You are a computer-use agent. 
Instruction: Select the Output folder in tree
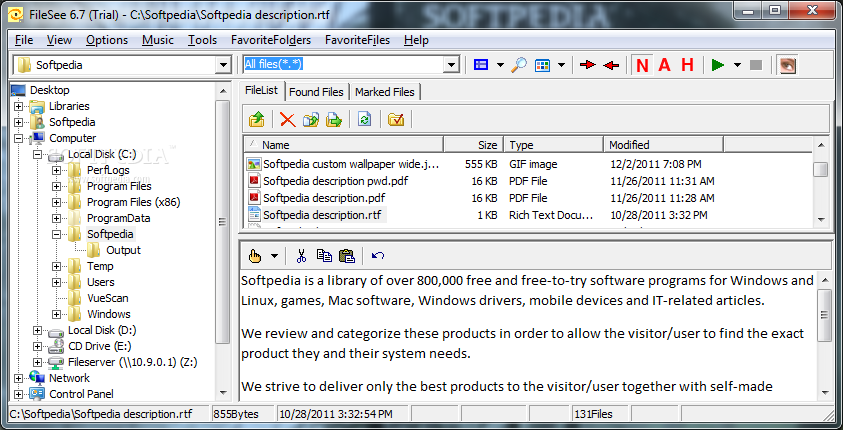pyautogui.click(x=123, y=250)
